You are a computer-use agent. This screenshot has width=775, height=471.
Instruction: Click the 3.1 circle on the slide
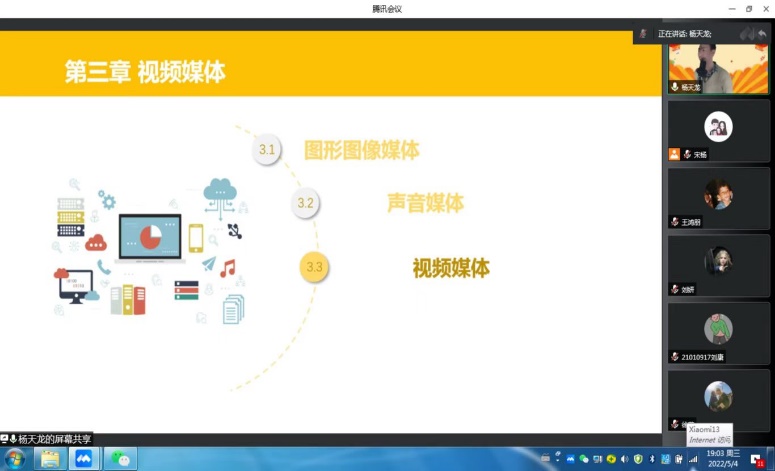click(x=267, y=149)
